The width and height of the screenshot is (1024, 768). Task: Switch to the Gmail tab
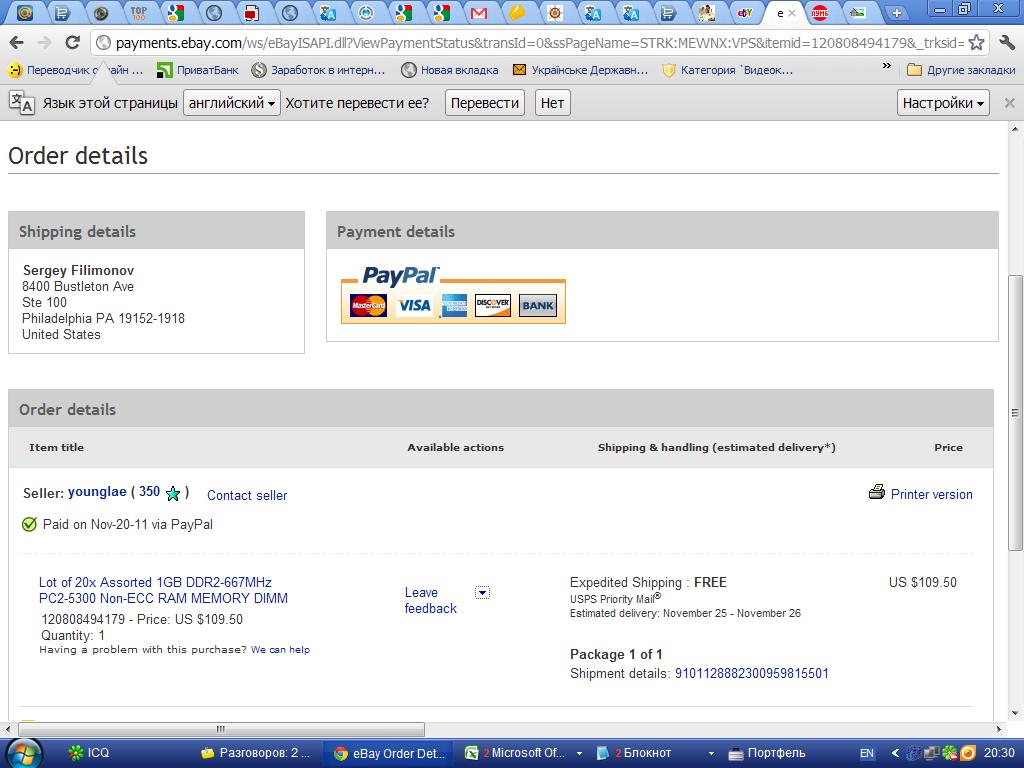click(x=479, y=12)
